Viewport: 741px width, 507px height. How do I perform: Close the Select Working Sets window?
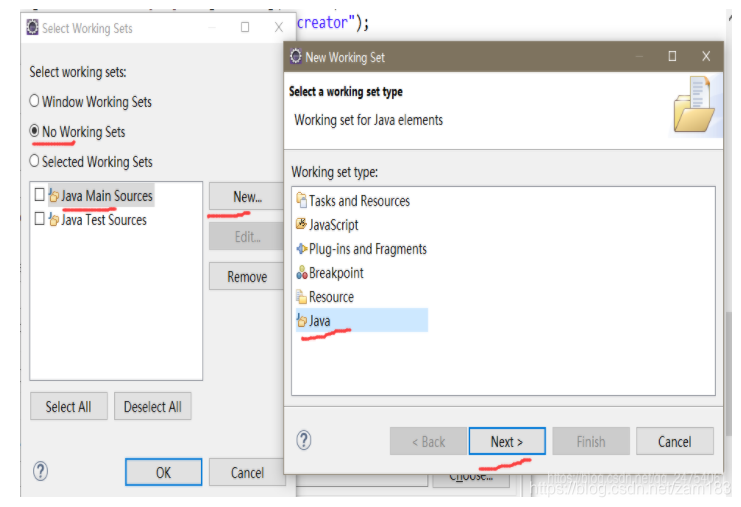click(x=279, y=27)
